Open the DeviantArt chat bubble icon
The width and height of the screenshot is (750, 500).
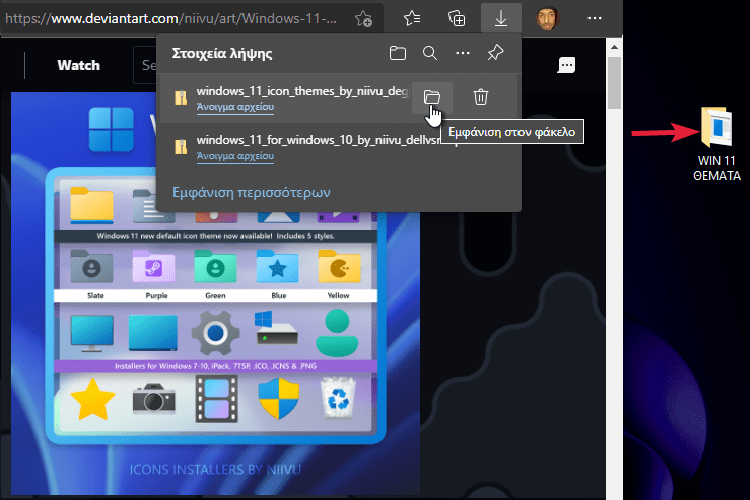coord(566,65)
